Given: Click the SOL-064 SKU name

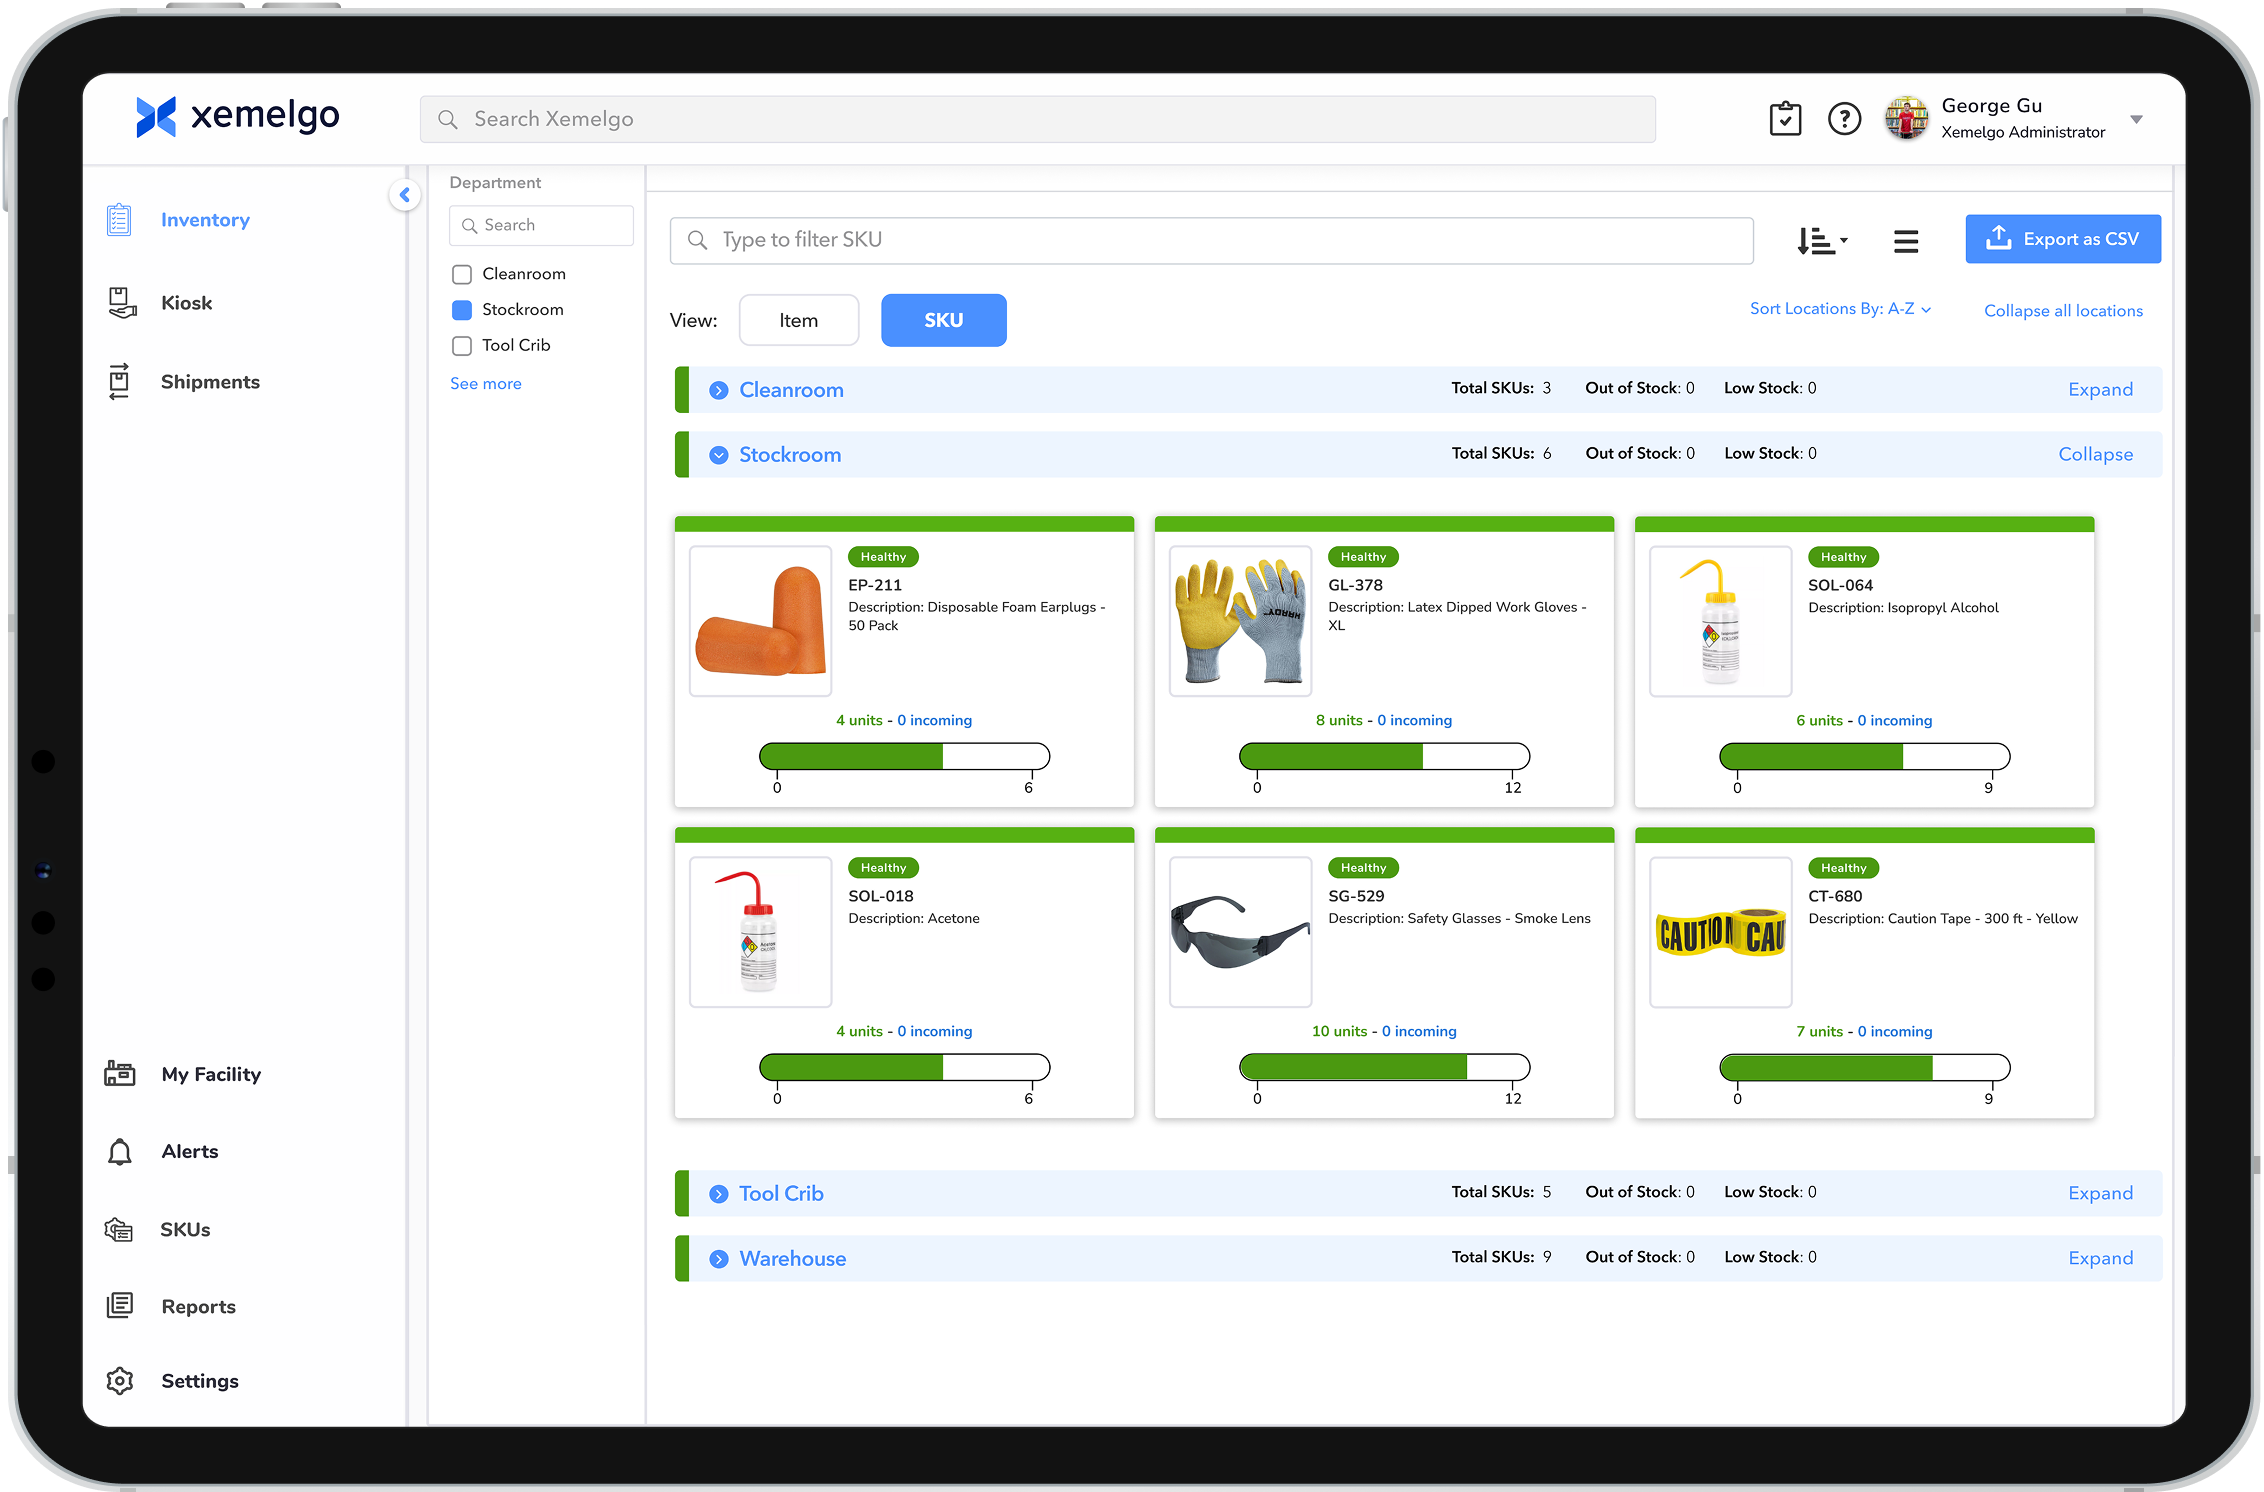Looking at the screenshot, I should (1841, 585).
